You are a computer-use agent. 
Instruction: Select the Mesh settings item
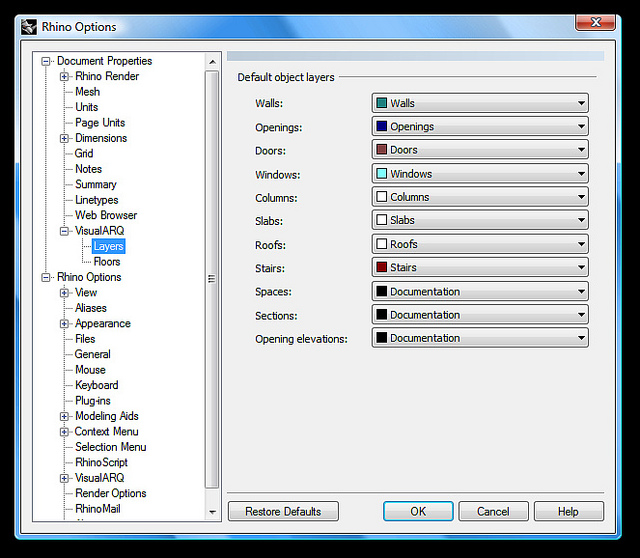click(x=87, y=92)
